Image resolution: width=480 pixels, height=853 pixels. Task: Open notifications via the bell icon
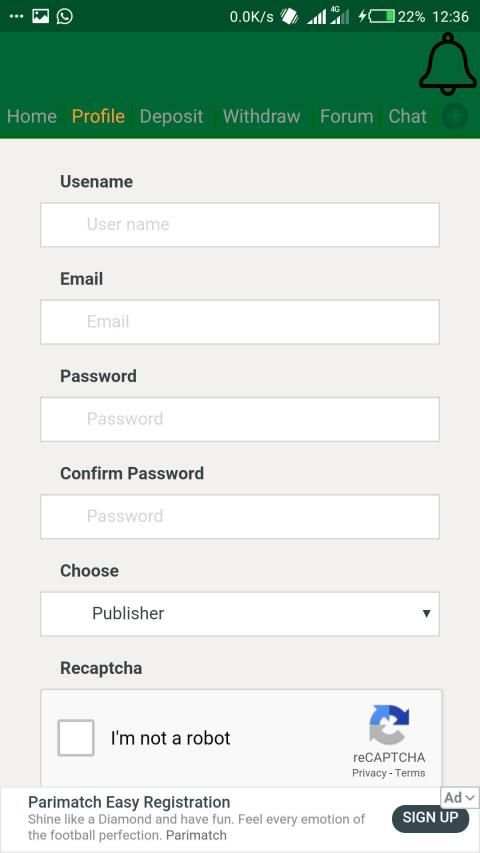pyautogui.click(x=448, y=61)
